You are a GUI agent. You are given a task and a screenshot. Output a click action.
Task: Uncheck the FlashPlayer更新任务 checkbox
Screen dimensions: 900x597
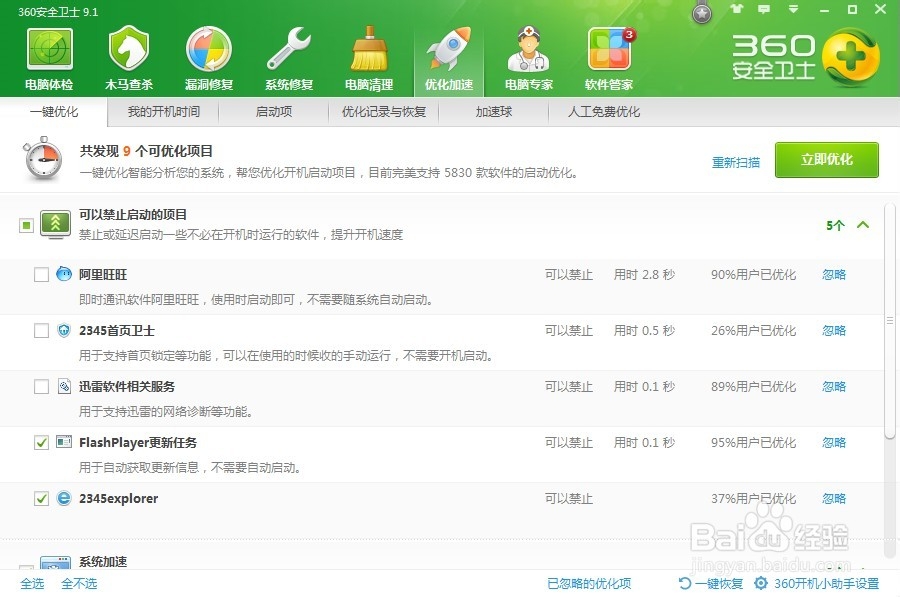click(x=41, y=443)
